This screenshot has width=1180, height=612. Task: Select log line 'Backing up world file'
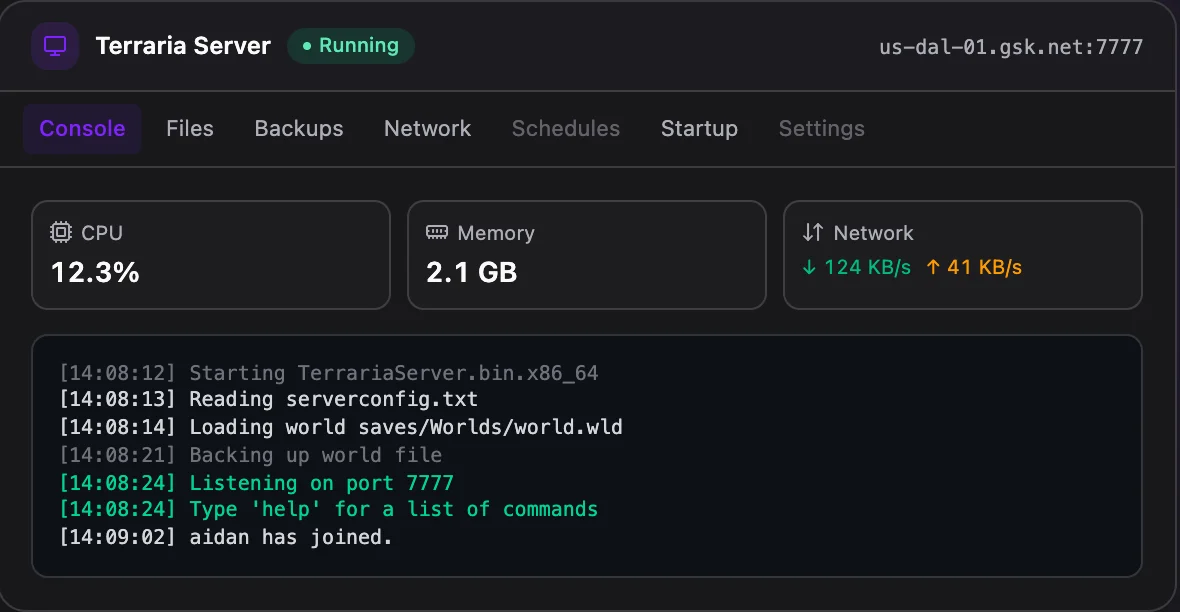click(x=251, y=455)
